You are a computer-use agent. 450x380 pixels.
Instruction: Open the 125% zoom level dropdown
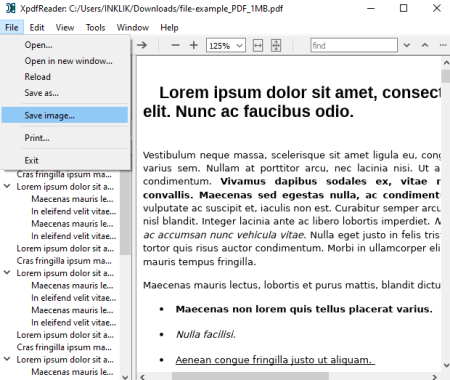pyautogui.click(x=226, y=45)
